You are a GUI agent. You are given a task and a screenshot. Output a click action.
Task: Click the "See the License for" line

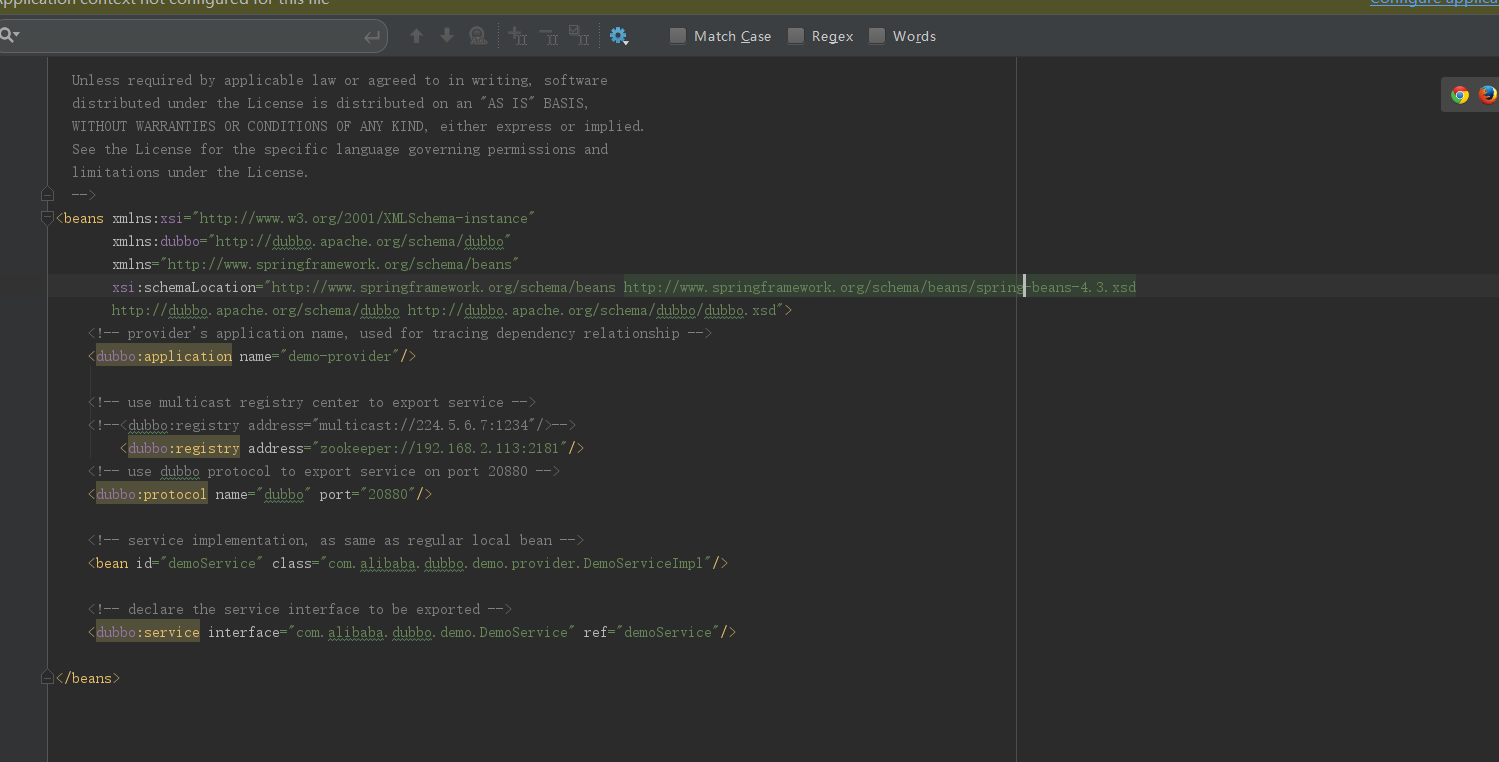(340, 149)
